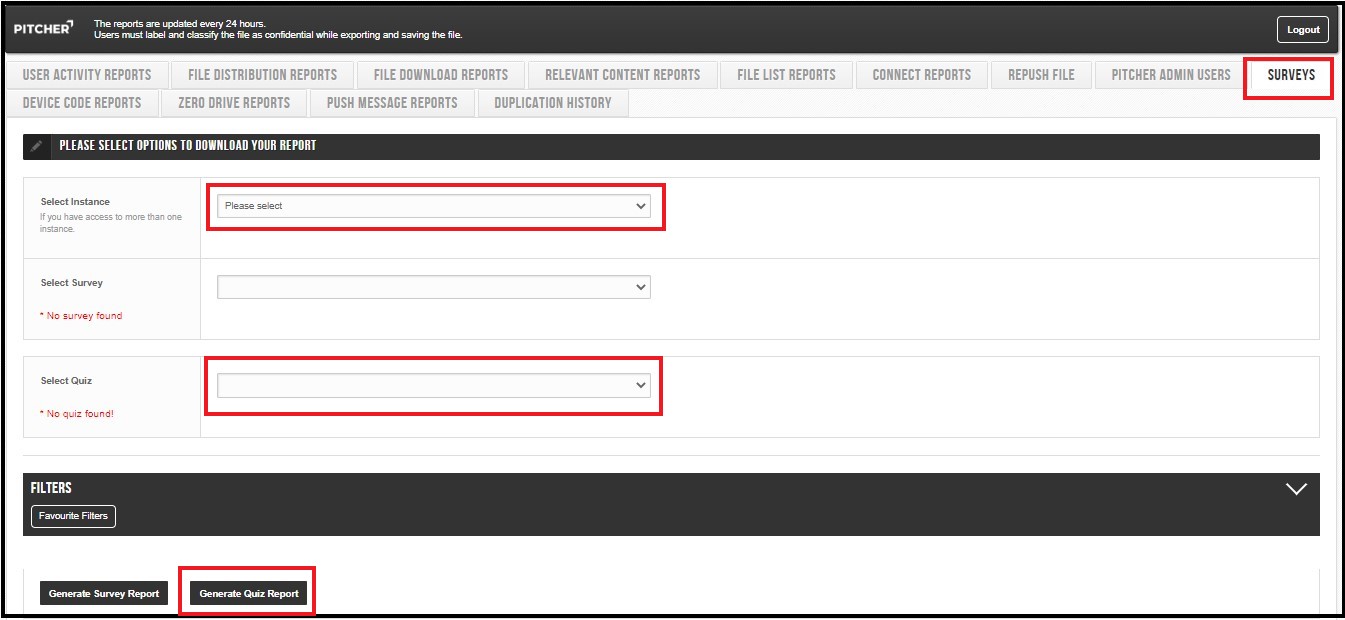
Task: Click the Pitcher logo in header
Action: click(44, 29)
